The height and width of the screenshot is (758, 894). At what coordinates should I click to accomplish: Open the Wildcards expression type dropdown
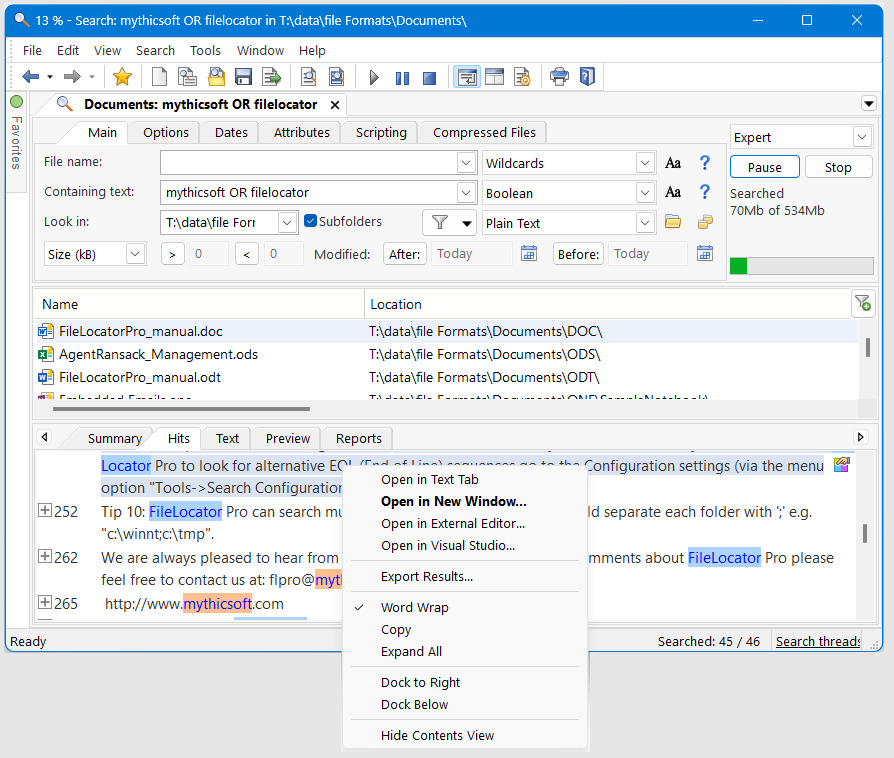pyautogui.click(x=644, y=163)
